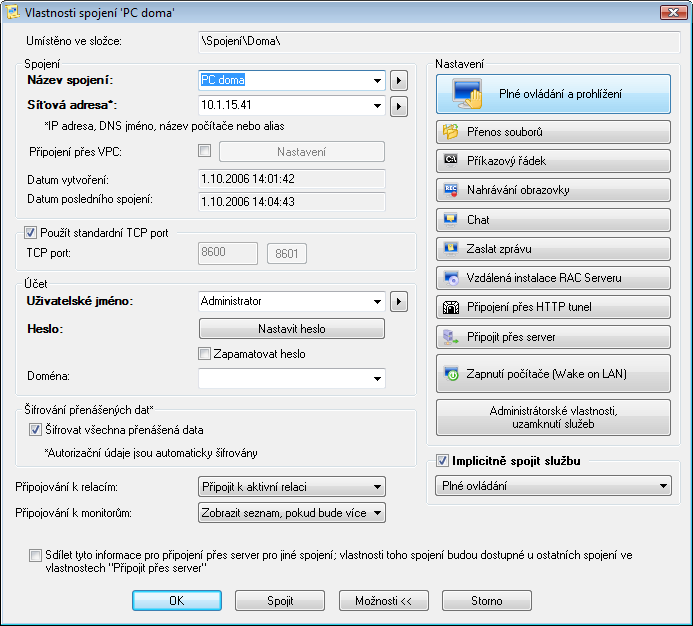Click the connect-via-server icon
This screenshot has width=693, height=626.
click(x=451, y=337)
